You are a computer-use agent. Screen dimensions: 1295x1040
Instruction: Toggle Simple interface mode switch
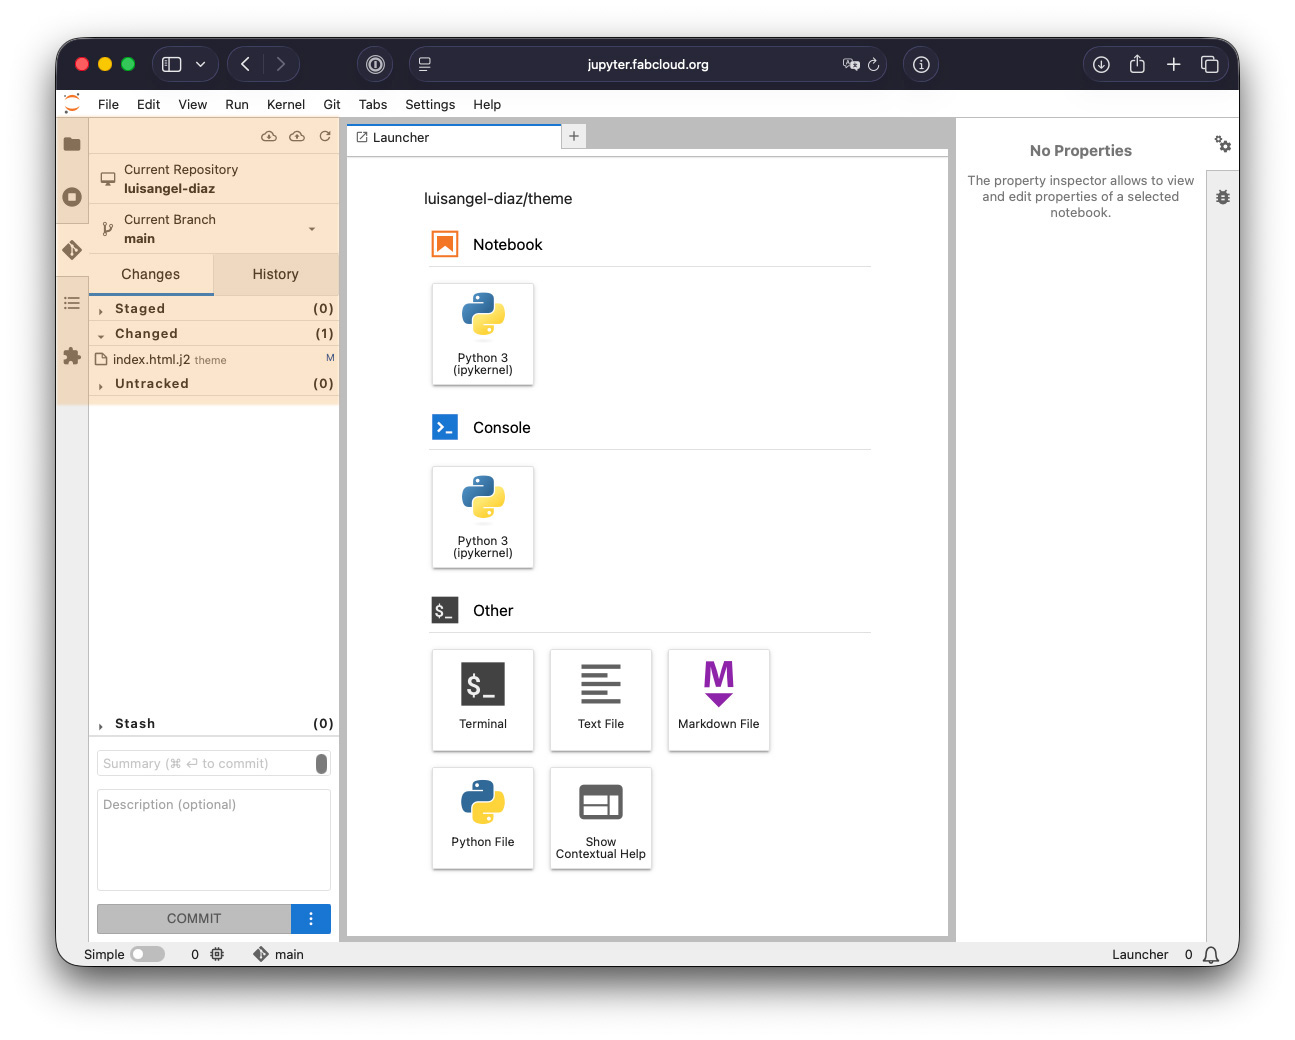147,954
